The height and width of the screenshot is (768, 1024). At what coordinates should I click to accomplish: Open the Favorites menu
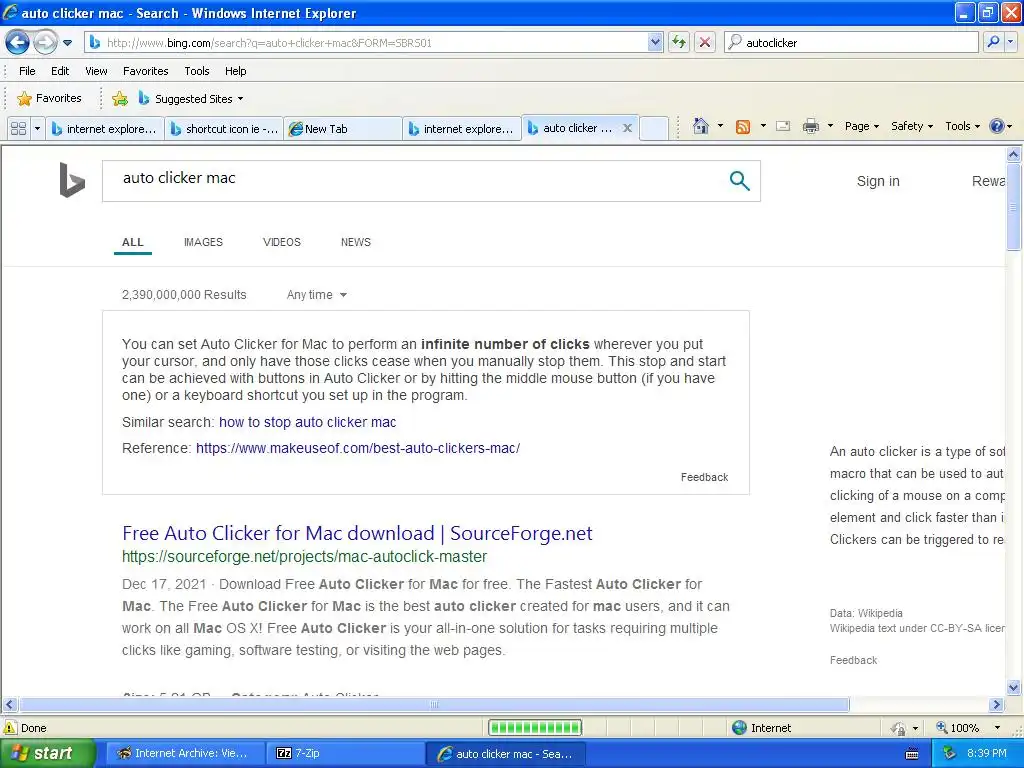(146, 71)
